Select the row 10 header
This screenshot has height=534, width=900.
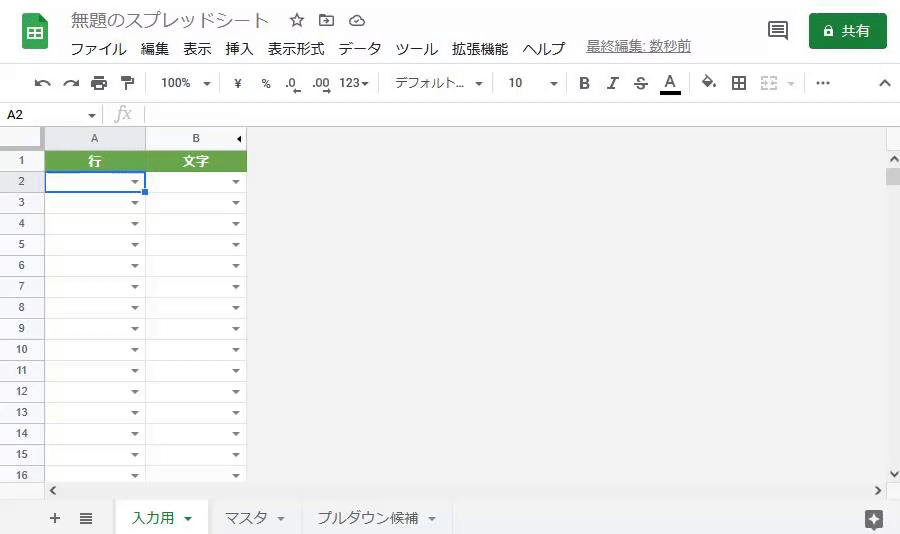click(22, 350)
